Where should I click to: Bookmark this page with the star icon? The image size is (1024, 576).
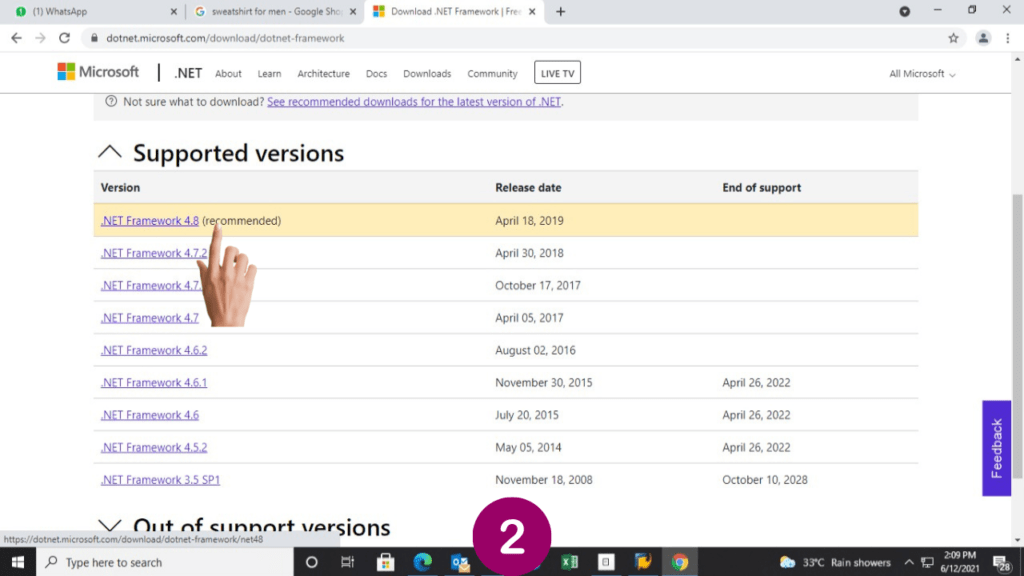[953, 38]
